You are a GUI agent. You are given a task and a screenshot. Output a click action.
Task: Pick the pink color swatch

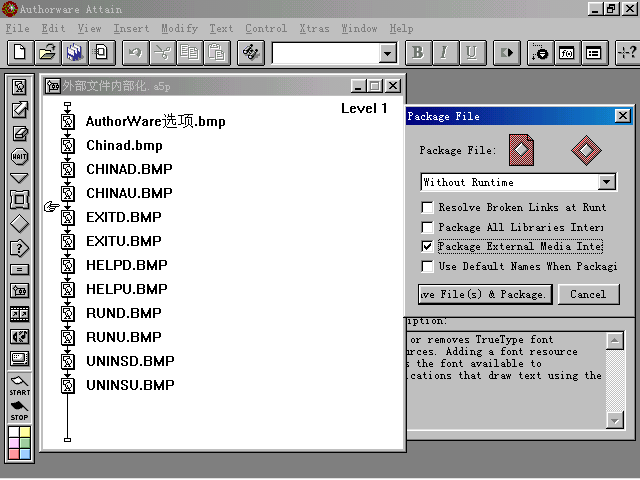(x=14, y=443)
